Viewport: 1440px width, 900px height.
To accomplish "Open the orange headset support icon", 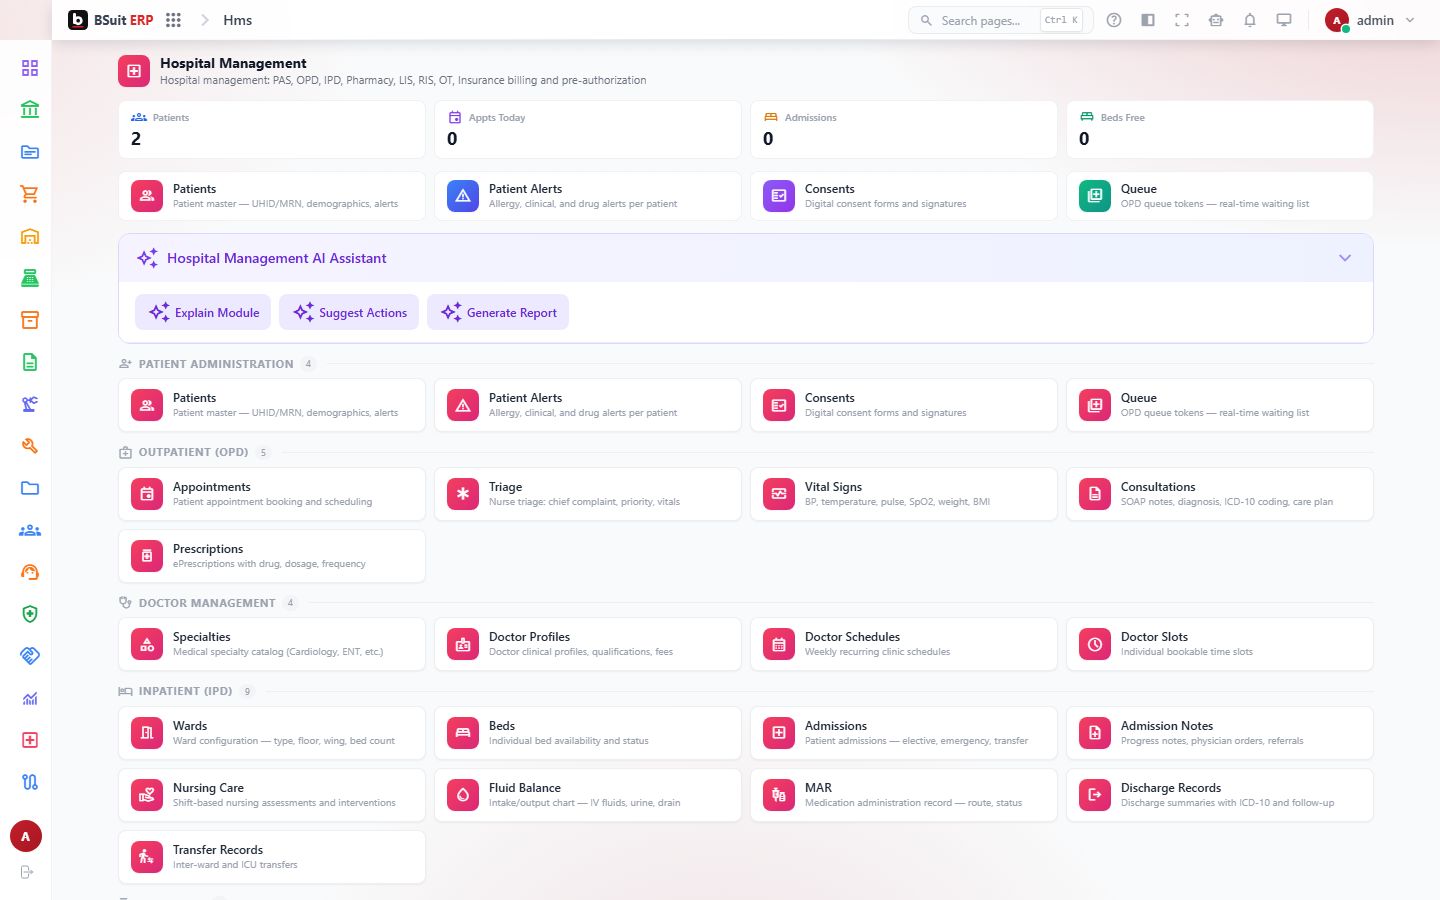I will (30, 572).
